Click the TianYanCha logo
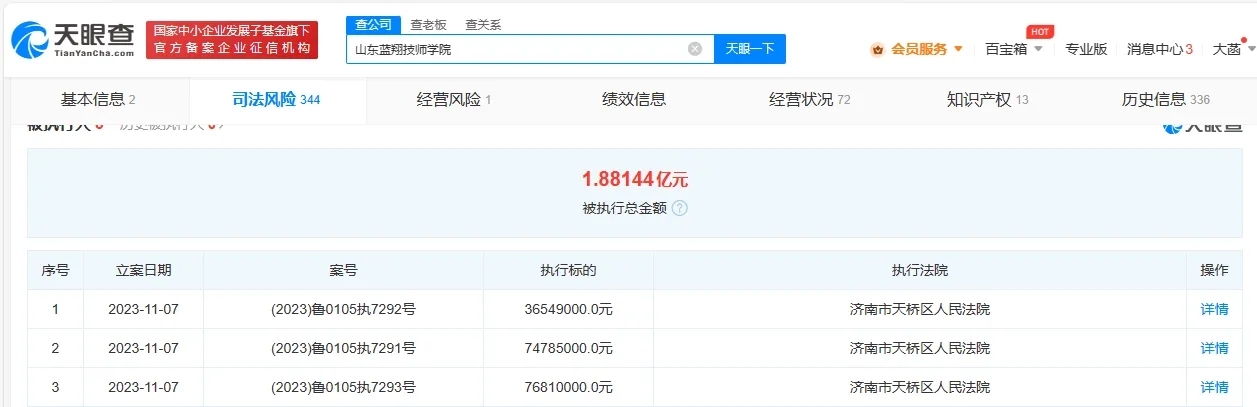1257x407 pixels. point(72,40)
